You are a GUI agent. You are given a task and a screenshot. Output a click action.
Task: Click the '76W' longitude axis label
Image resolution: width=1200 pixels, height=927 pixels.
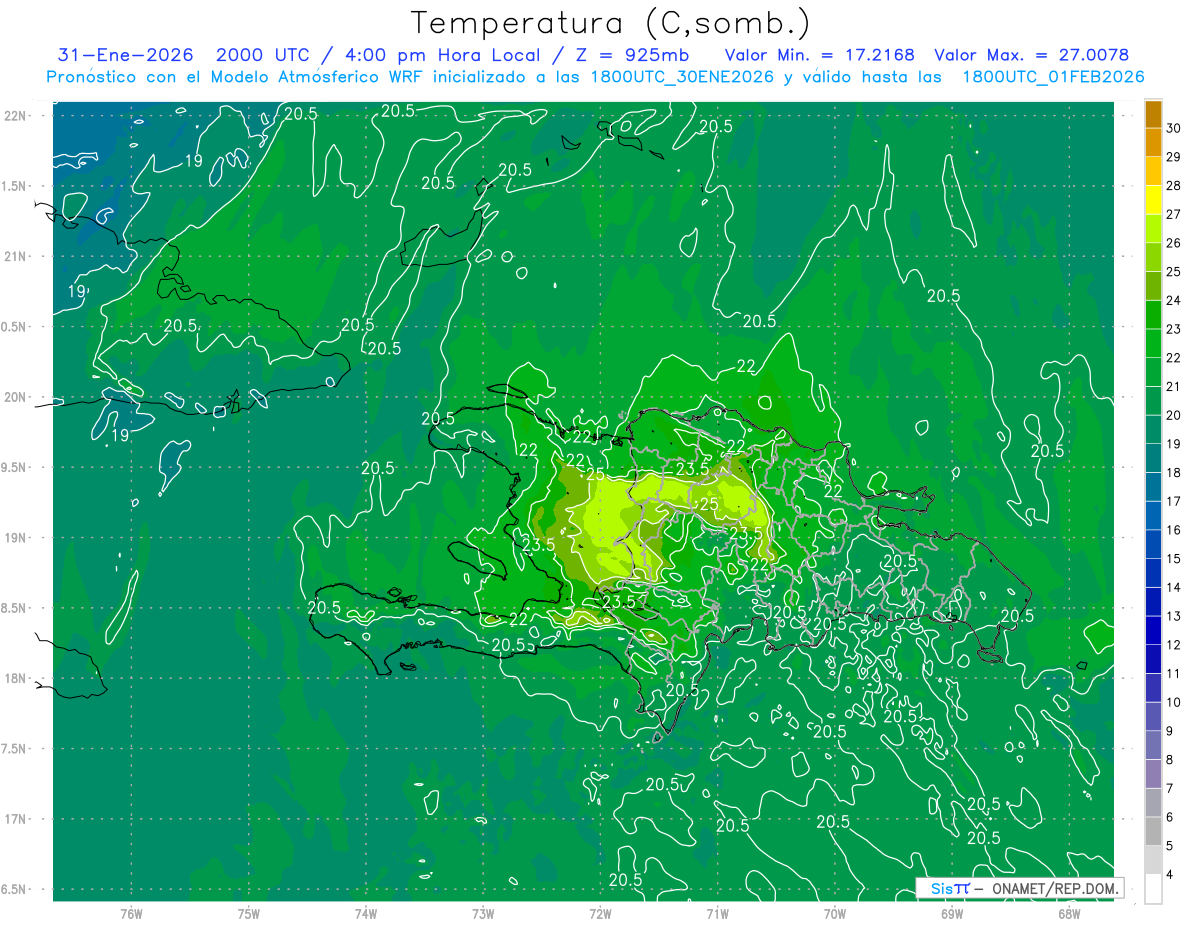132,913
